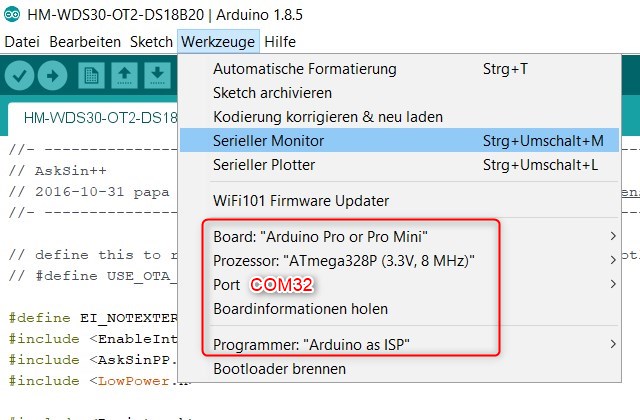
Task: Open the Datei menu
Action: [22, 42]
